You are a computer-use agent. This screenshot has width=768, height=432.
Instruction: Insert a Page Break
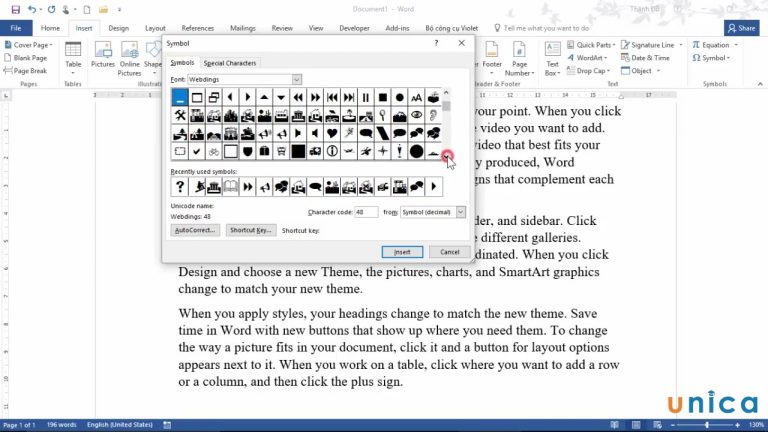[x=25, y=71]
